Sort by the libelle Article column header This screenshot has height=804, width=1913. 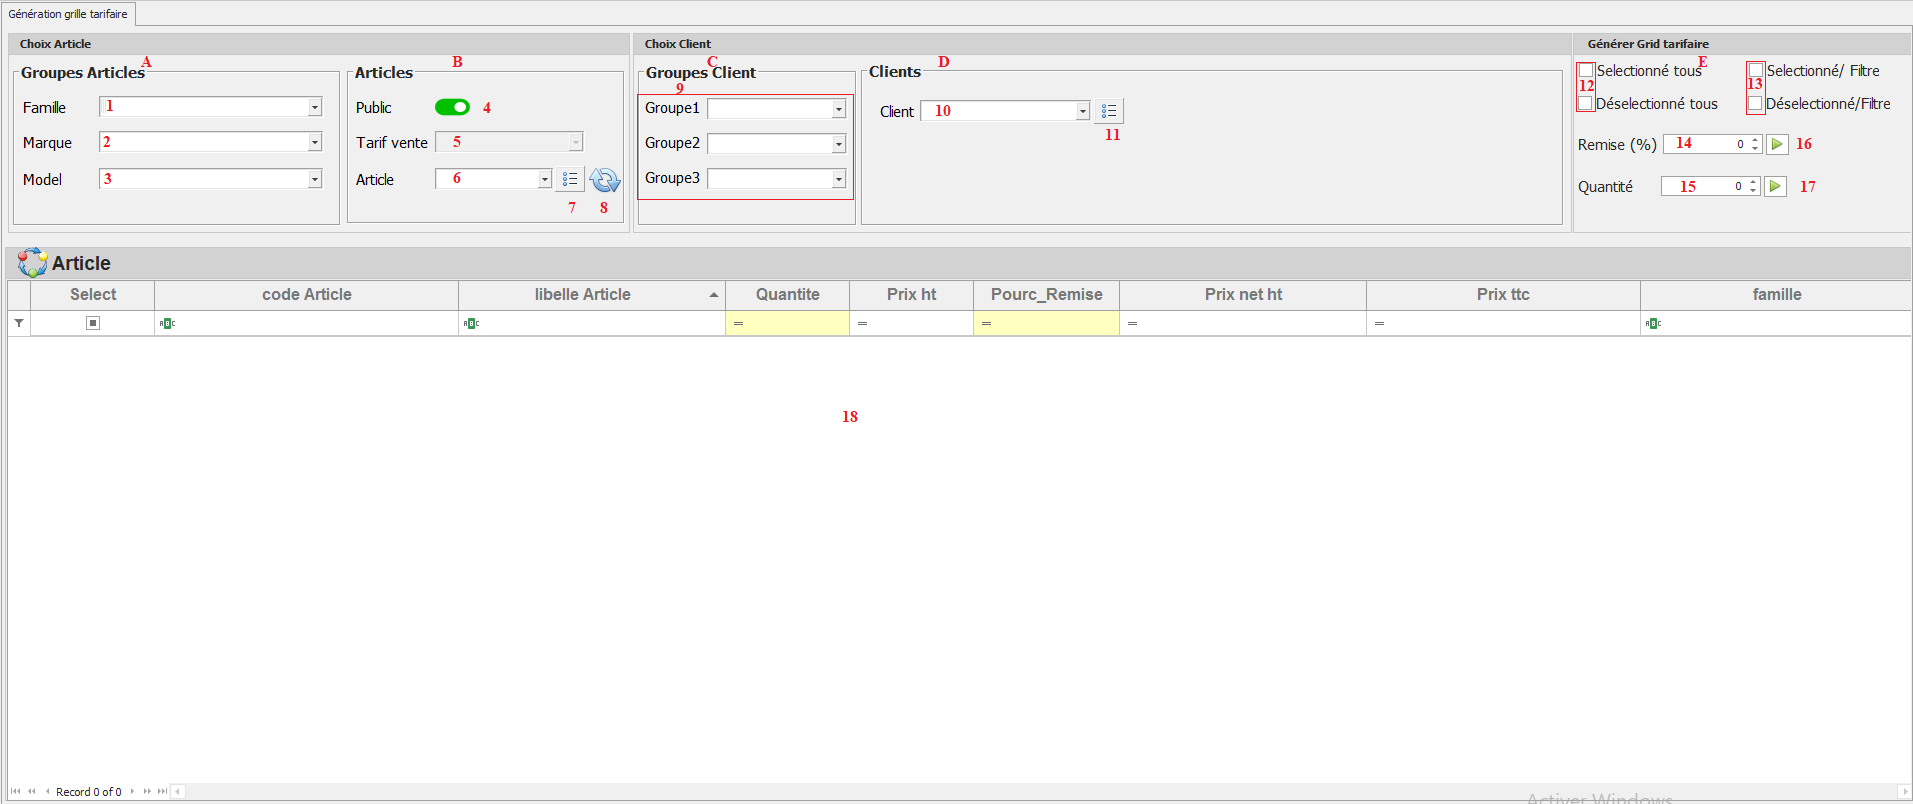click(582, 295)
